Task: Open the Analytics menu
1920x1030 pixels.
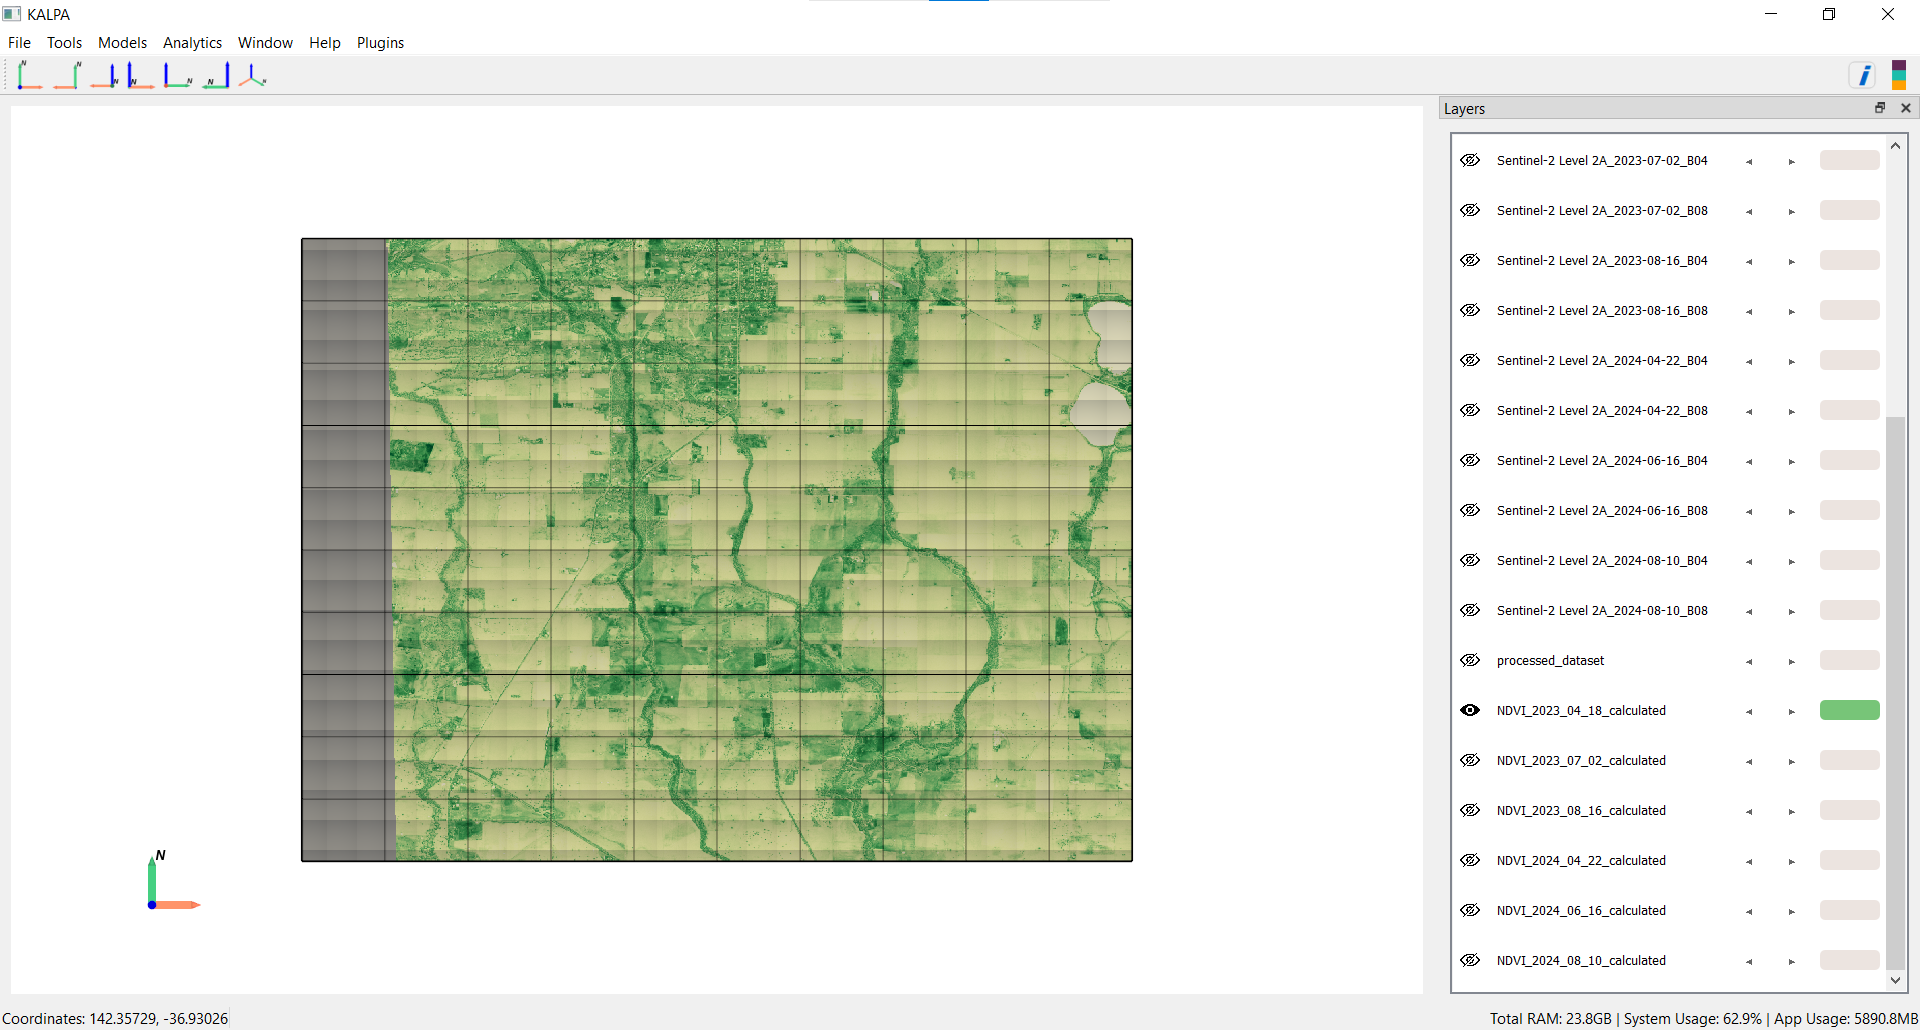Action: point(192,43)
